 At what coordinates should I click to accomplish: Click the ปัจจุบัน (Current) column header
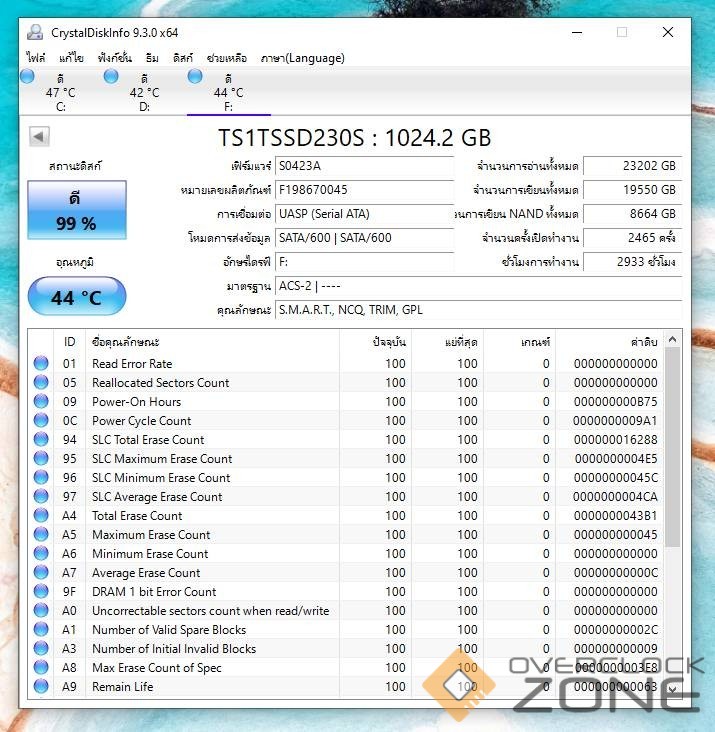point(375,342)
